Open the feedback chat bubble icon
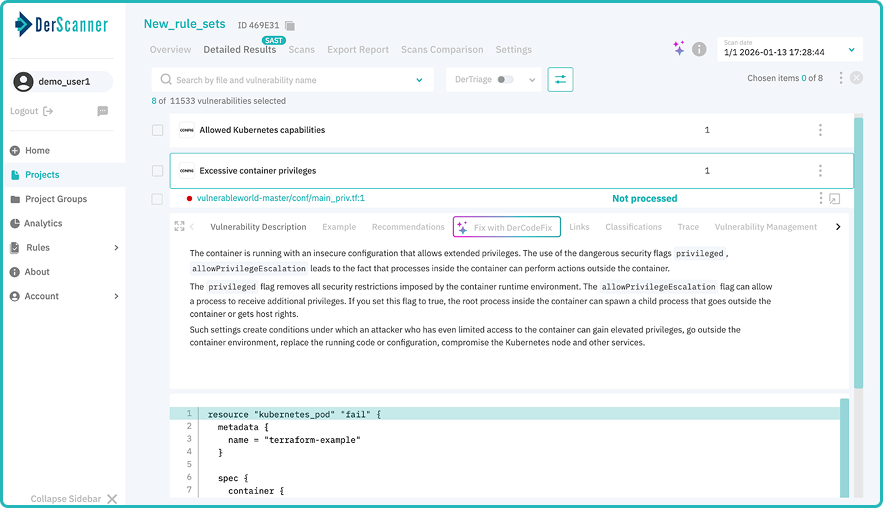883x508 pixels. click(x=102, y=111)
